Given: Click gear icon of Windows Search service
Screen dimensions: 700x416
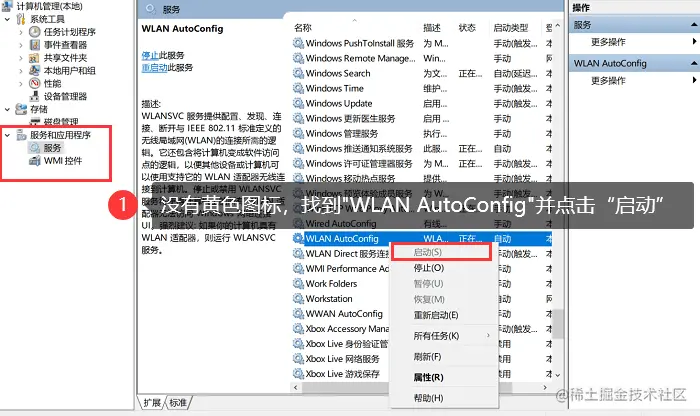Looking at the screenshot, I should pos(298,73).
